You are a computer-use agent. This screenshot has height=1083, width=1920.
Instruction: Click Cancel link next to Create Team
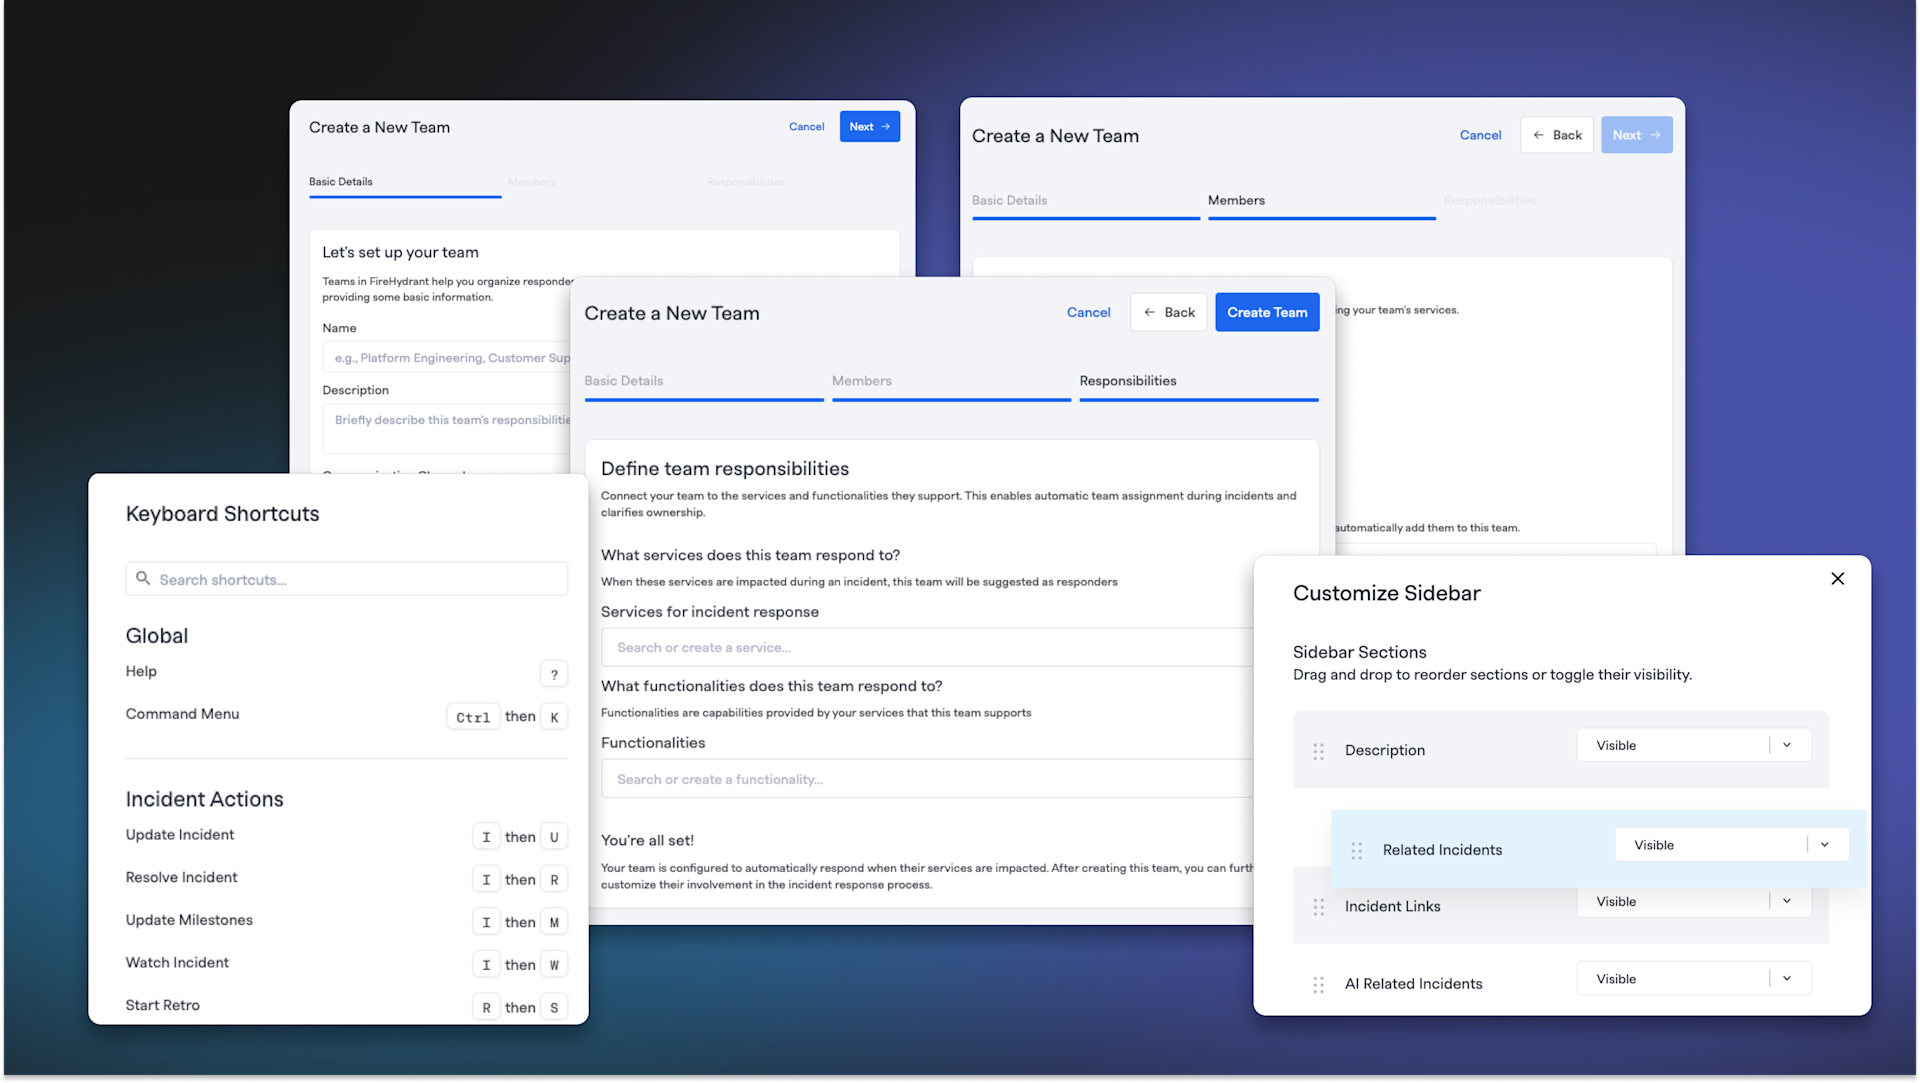pos(1088,313)
